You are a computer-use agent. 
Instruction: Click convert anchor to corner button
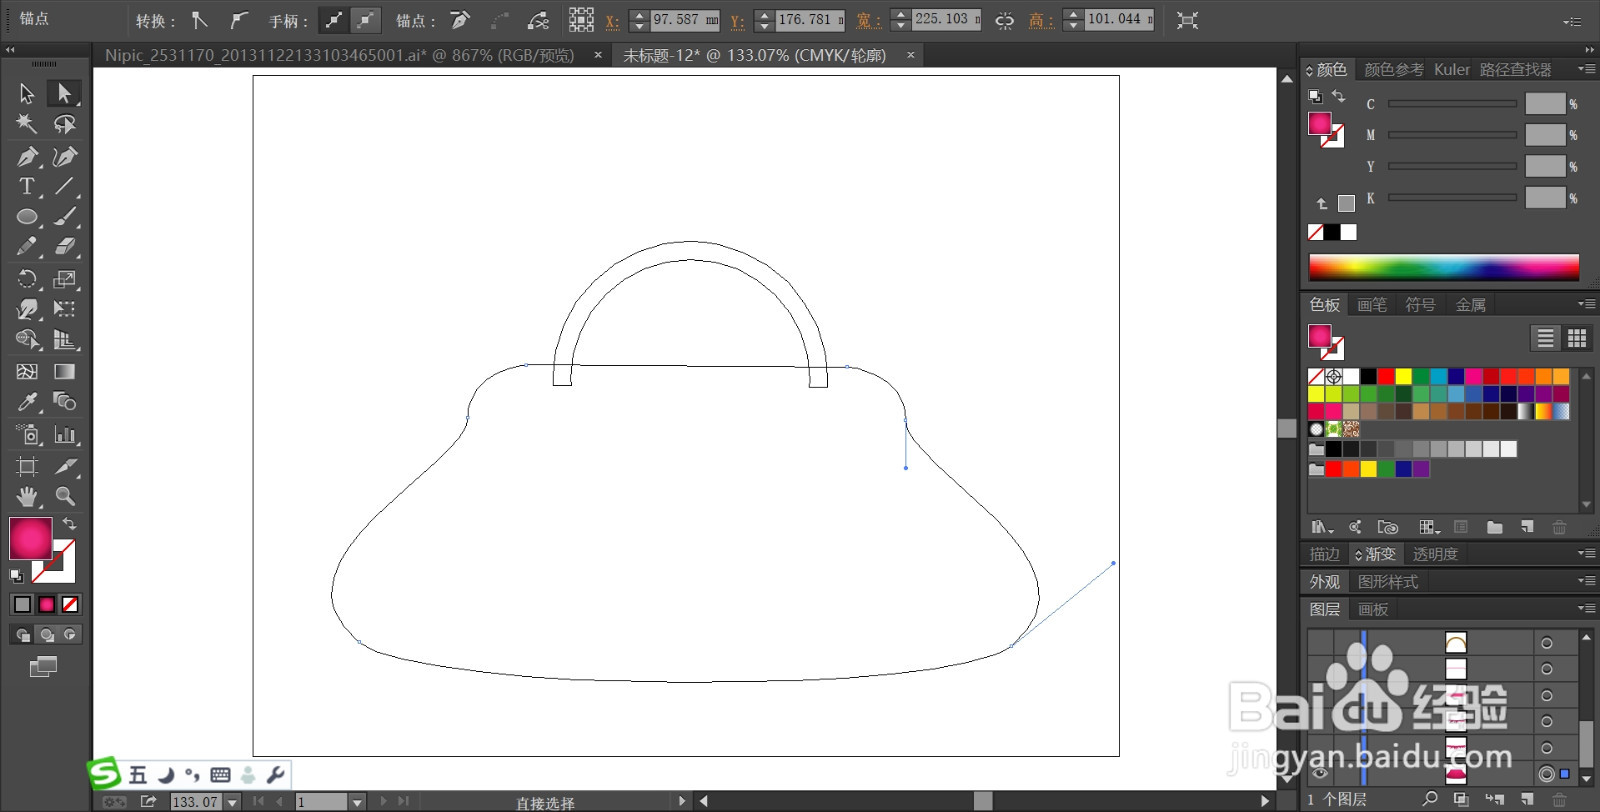(200, 20)
